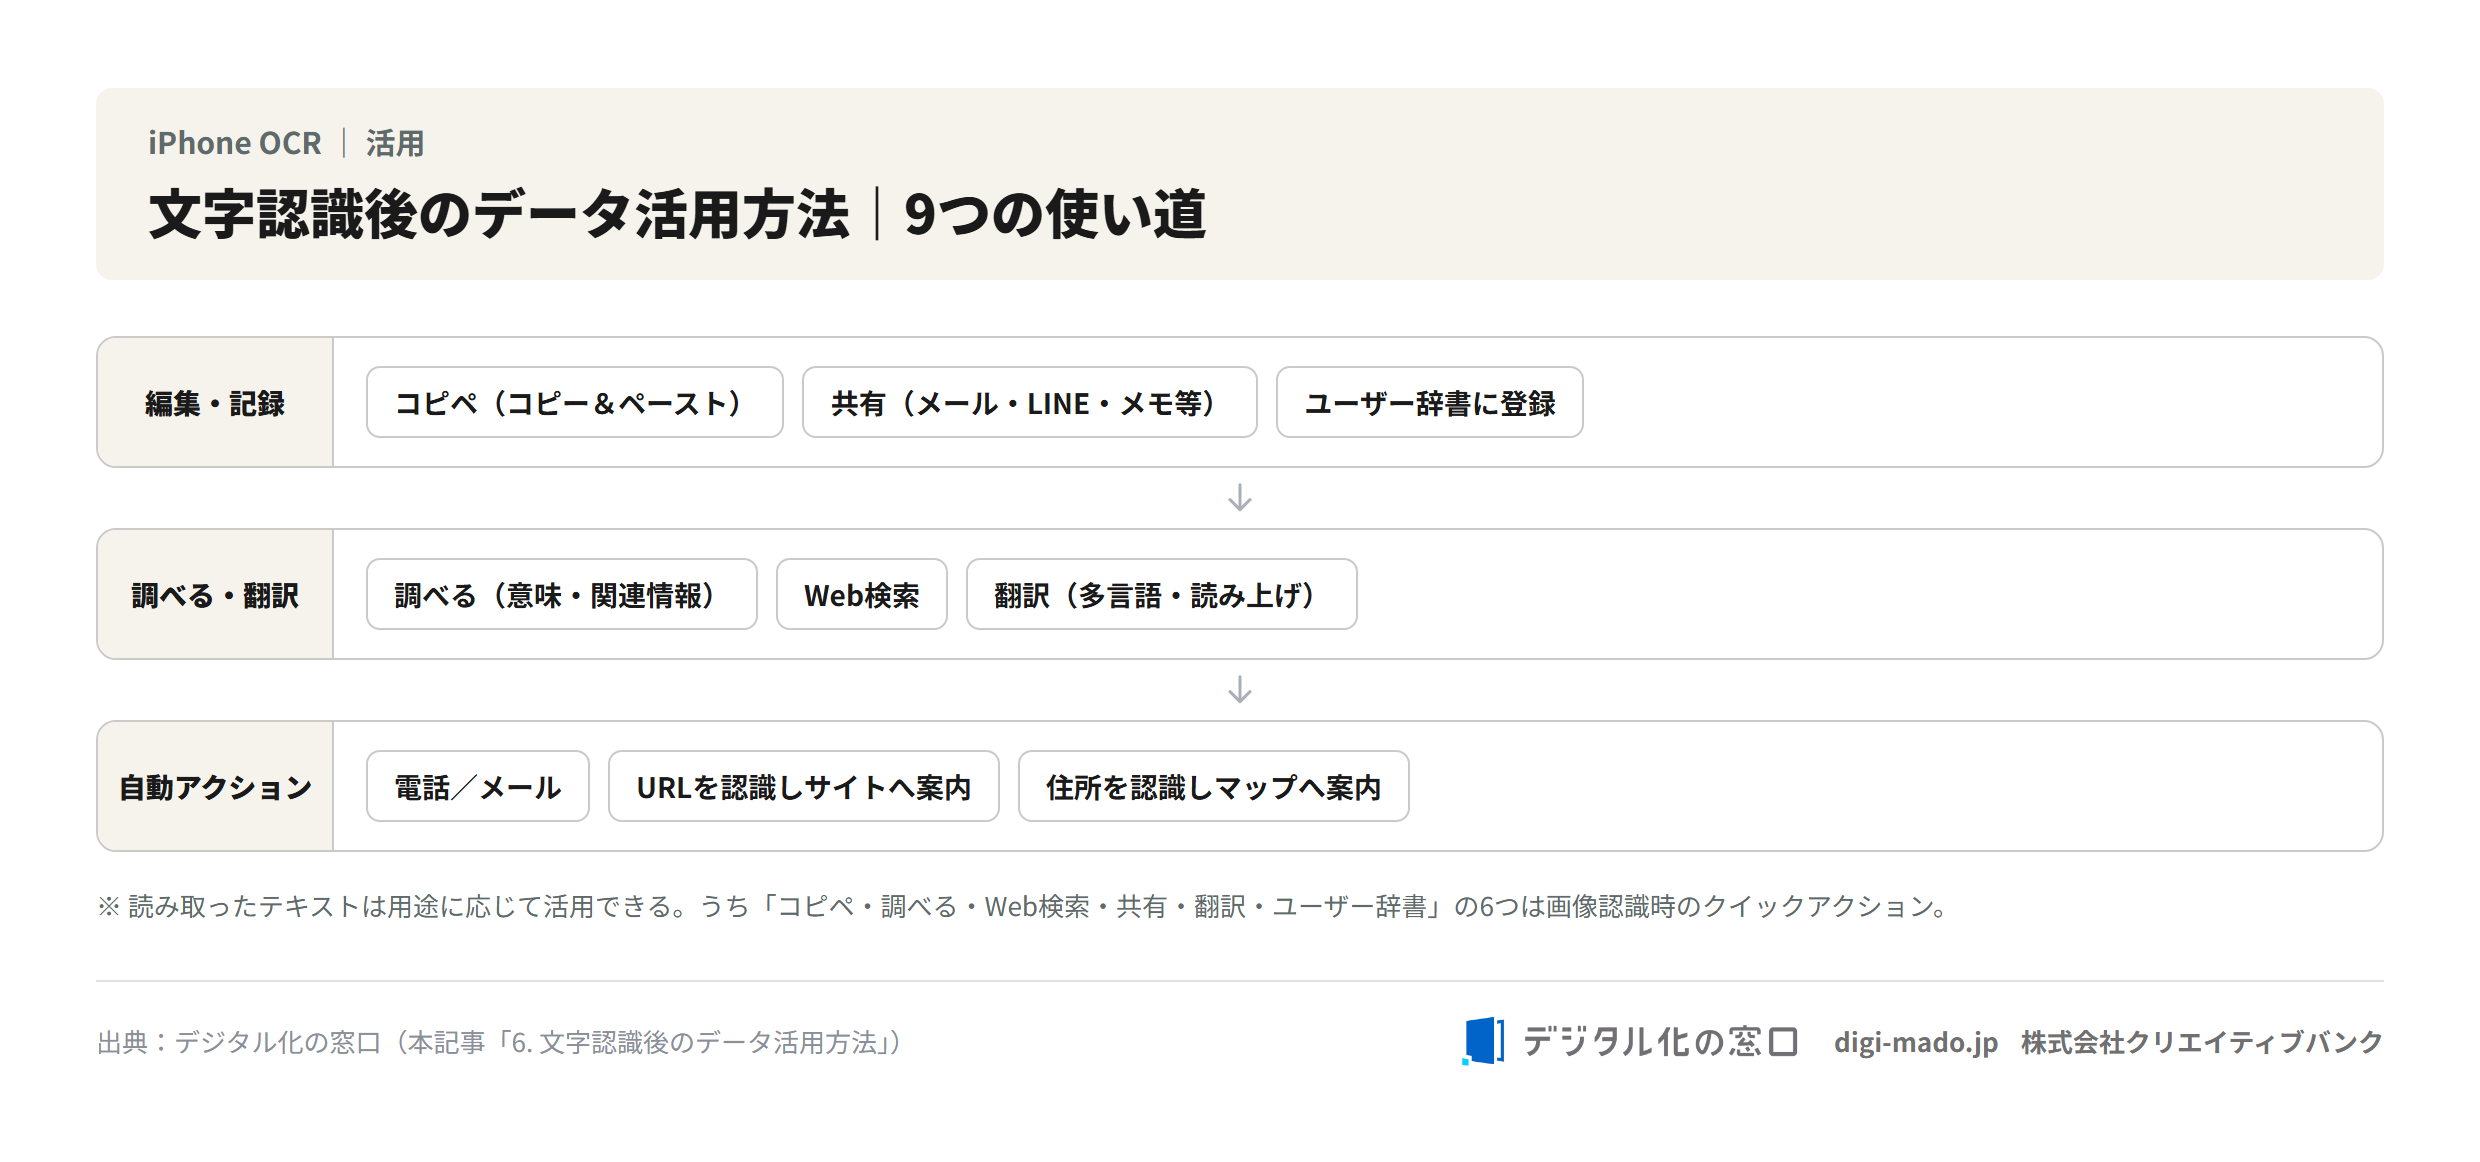
Task: Select the URLを認識しサイトへ案内 chip
Action: (x=803, y=786)
